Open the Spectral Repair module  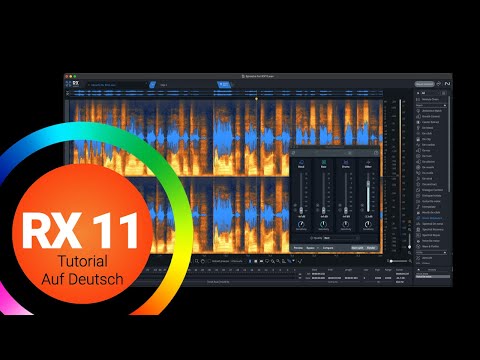432,235
